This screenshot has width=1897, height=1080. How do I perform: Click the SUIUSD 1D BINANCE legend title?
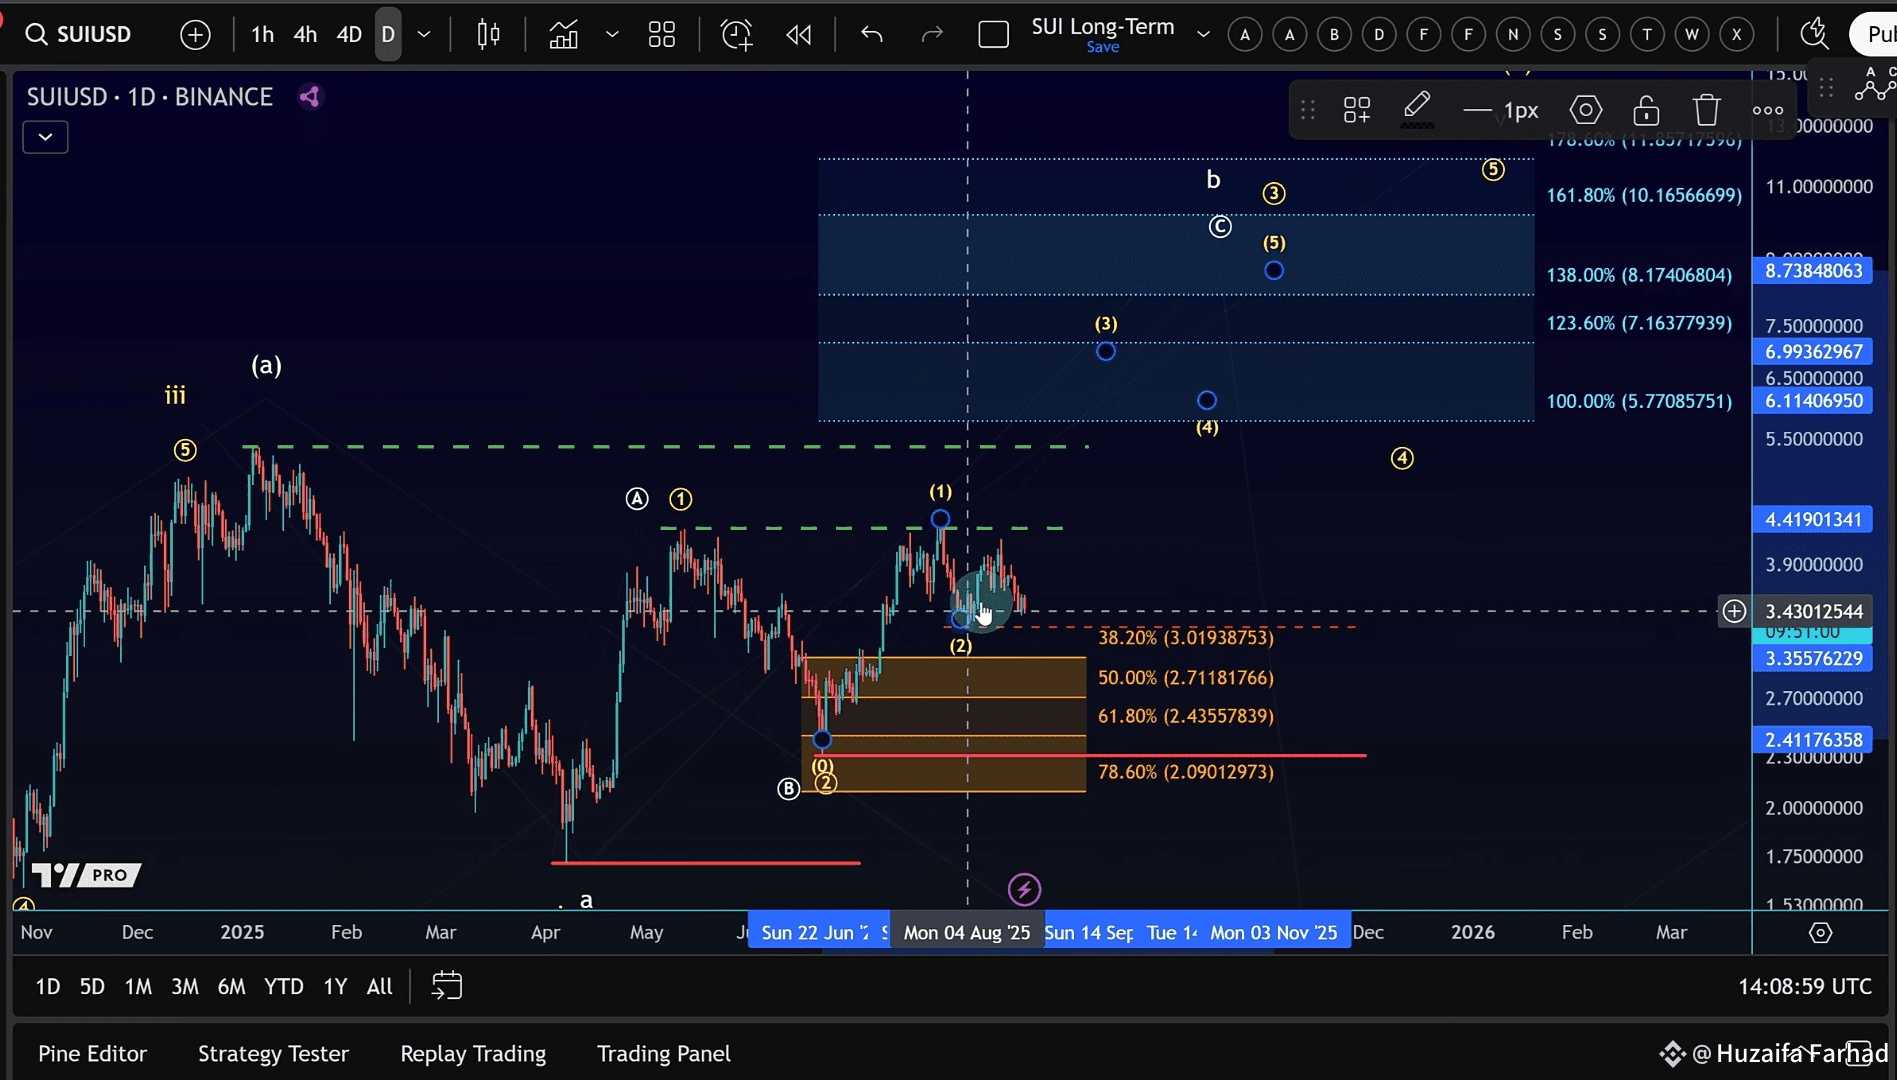point(150,97)
